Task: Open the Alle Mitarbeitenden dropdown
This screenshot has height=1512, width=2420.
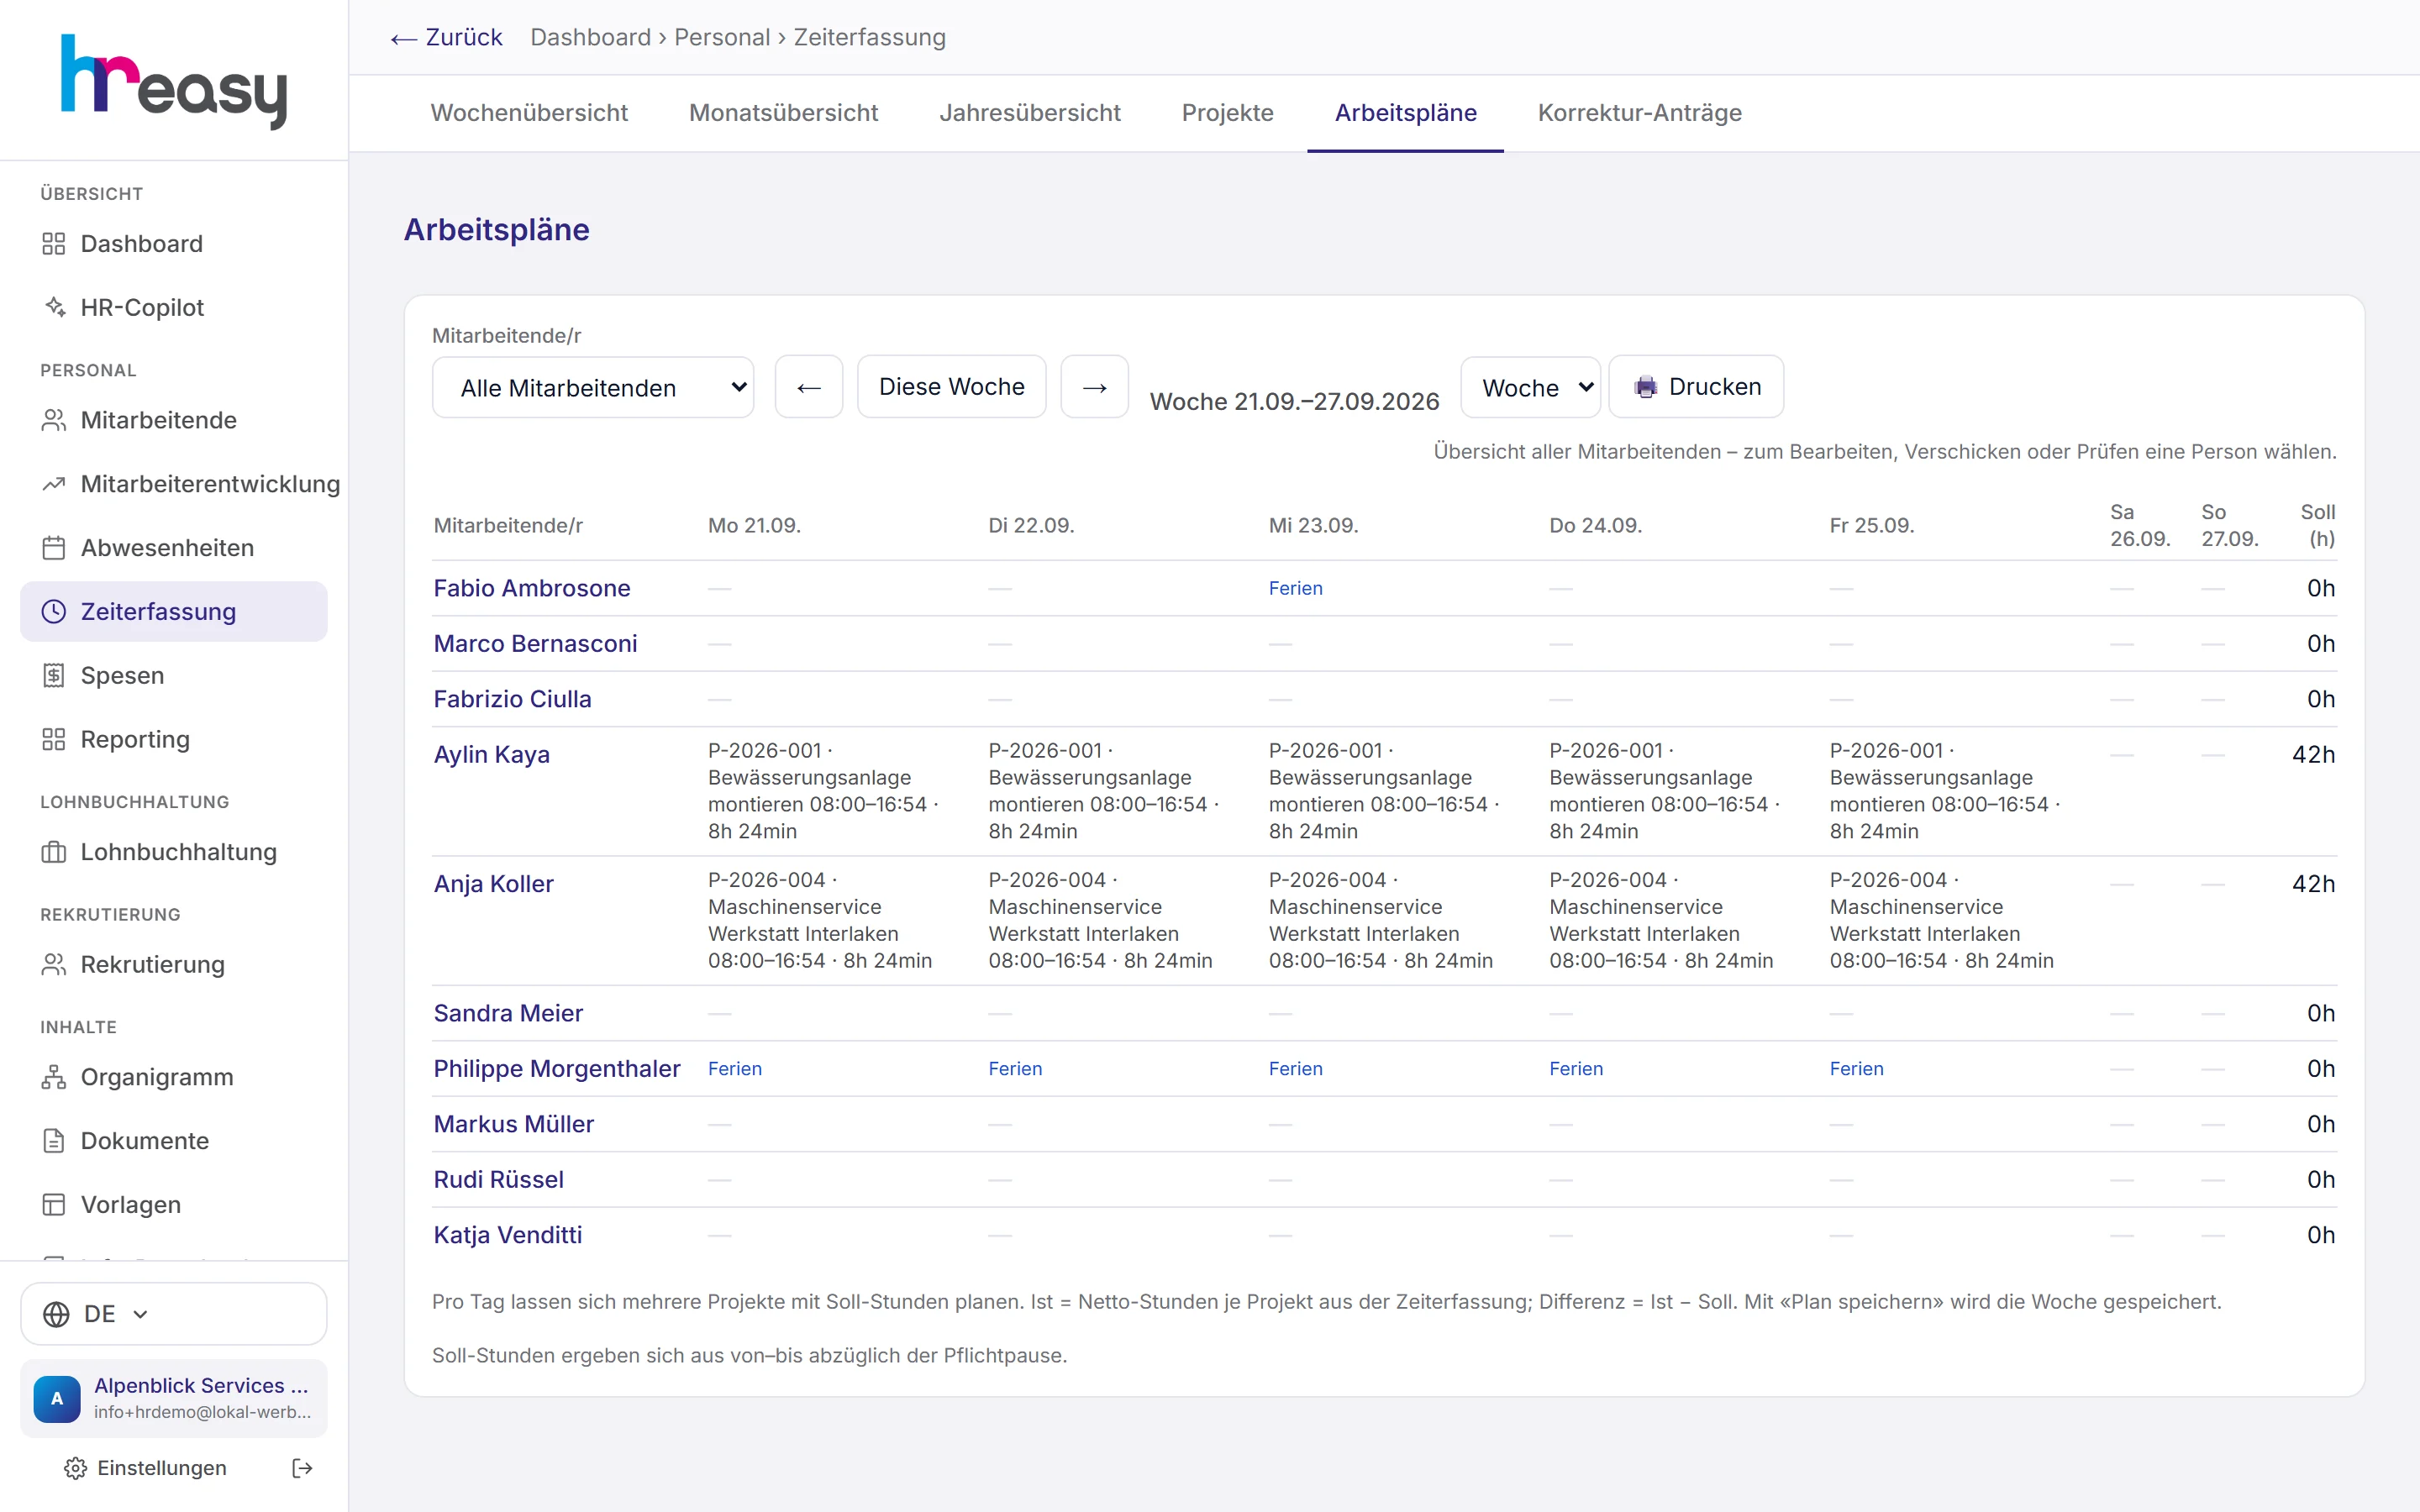Action: [593, 387]
